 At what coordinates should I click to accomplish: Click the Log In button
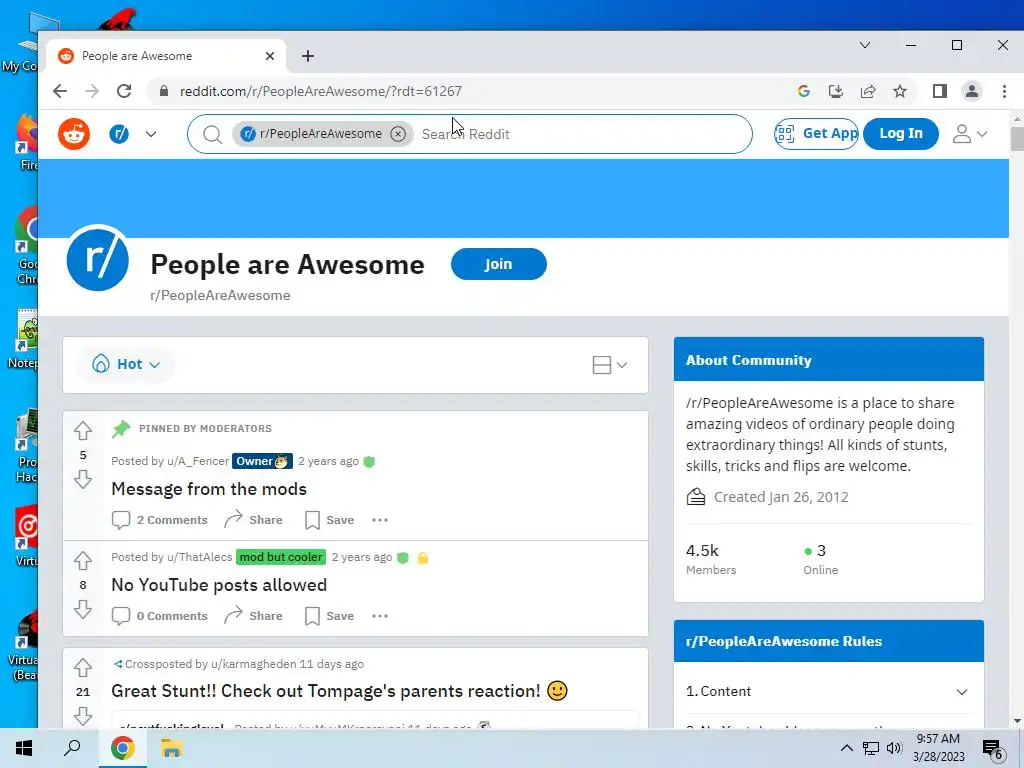[901, 133]
